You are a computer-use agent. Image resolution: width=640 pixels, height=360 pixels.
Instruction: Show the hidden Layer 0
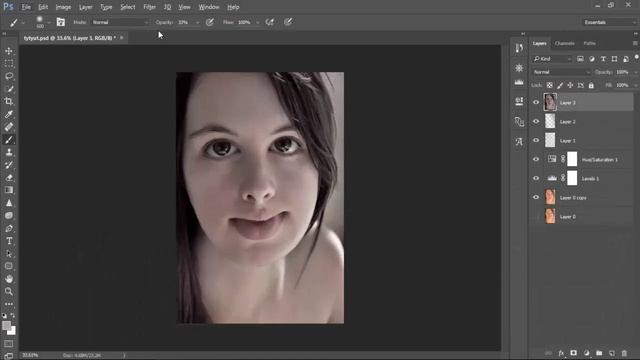[536, 216]
